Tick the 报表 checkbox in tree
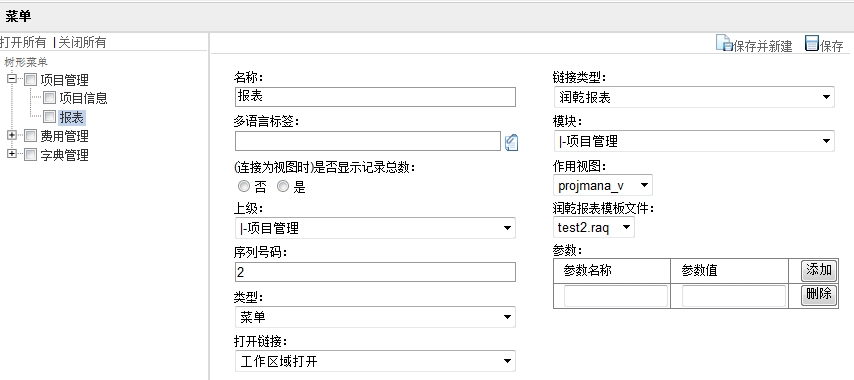854x380 pixels. pyautogui.click(x=50, y=117)
